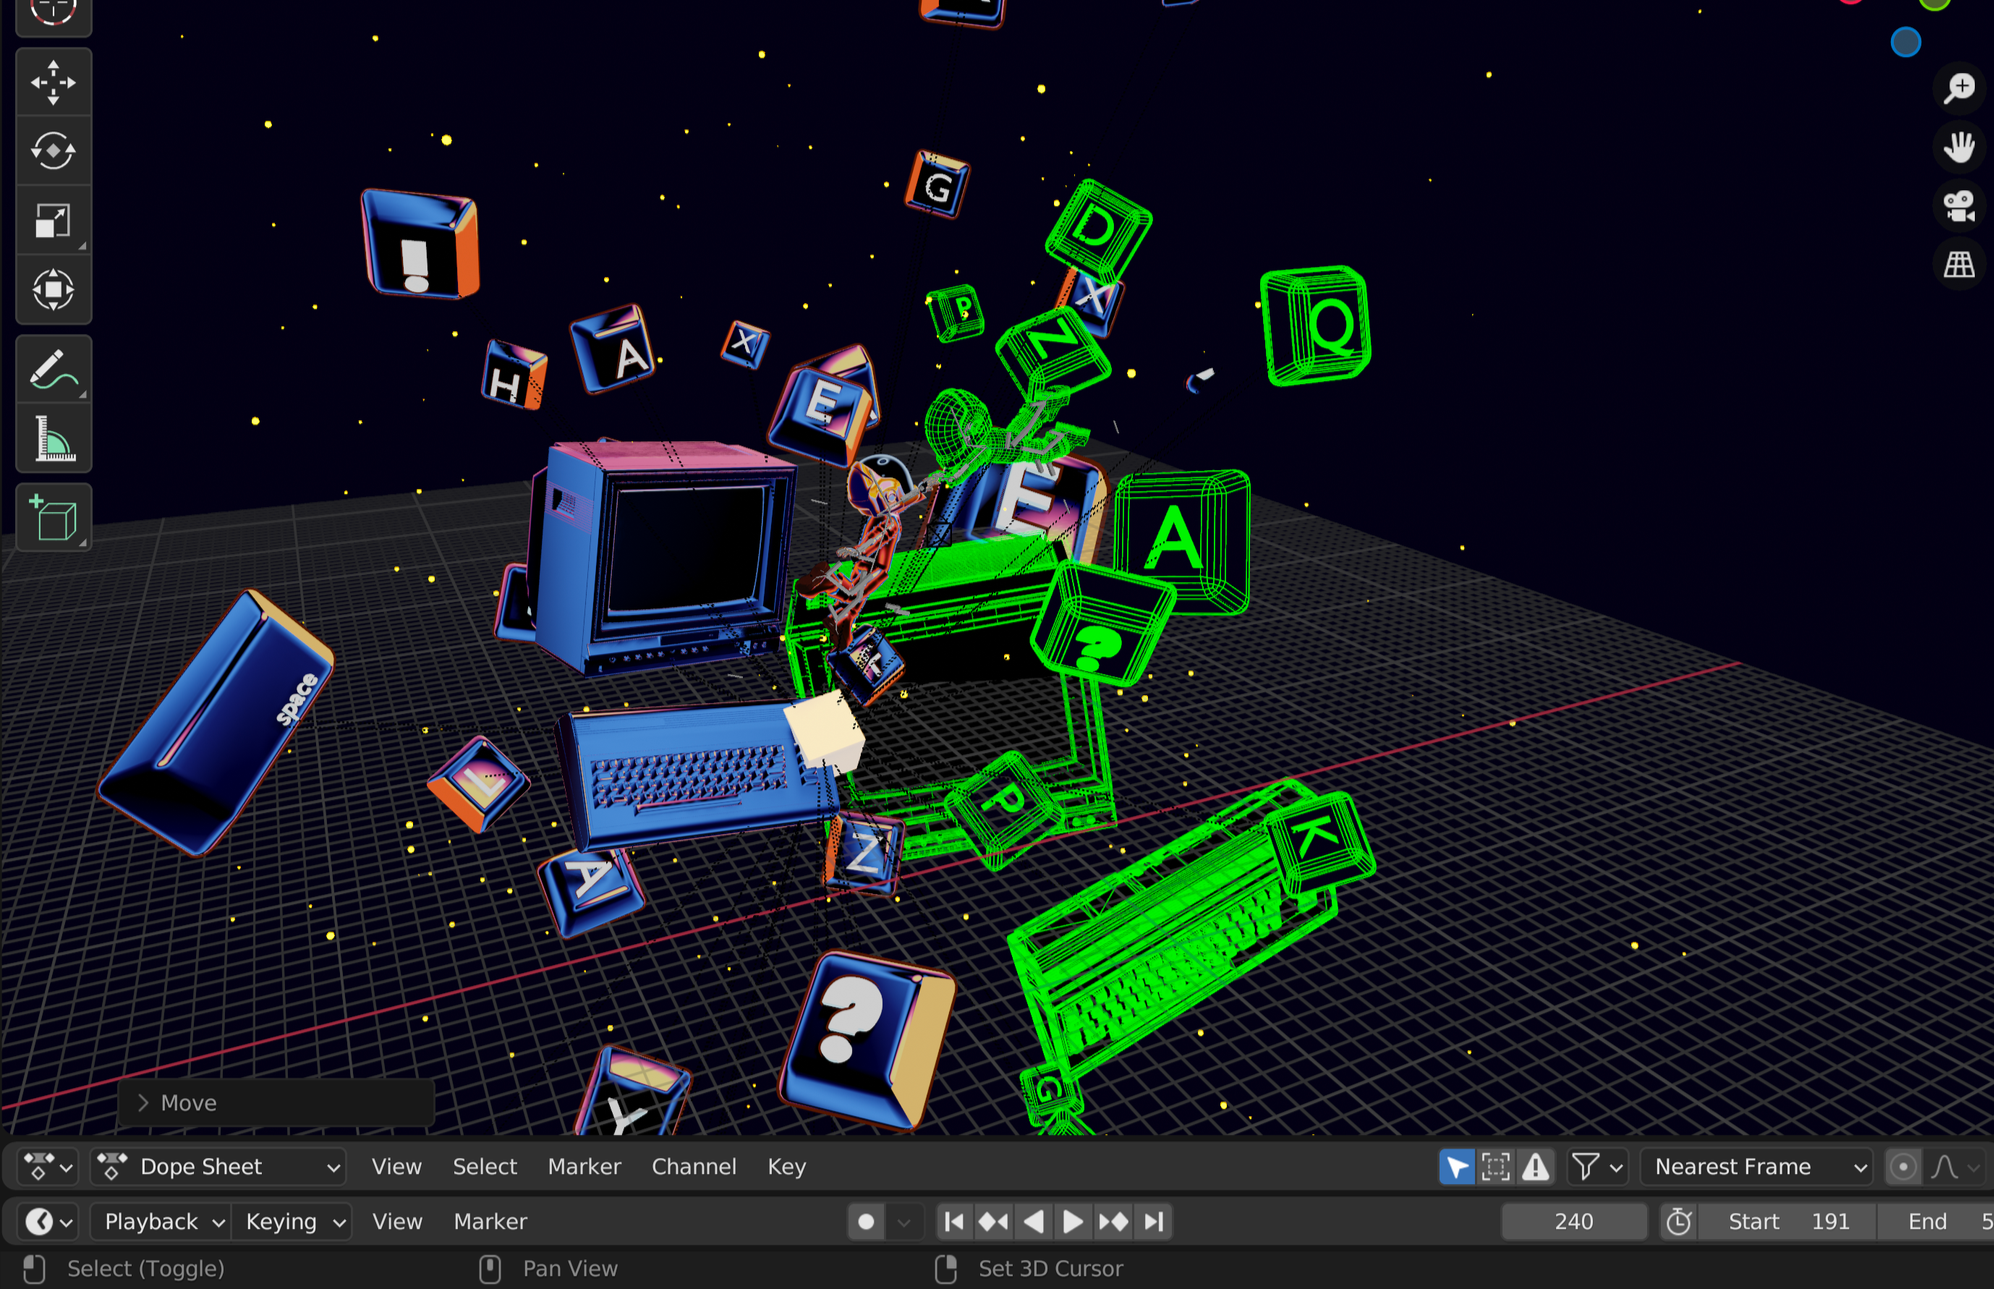The image size is (1994, 1289).
Task: Select the Annotate pencil tool
Action: click(x=53, y=371)
